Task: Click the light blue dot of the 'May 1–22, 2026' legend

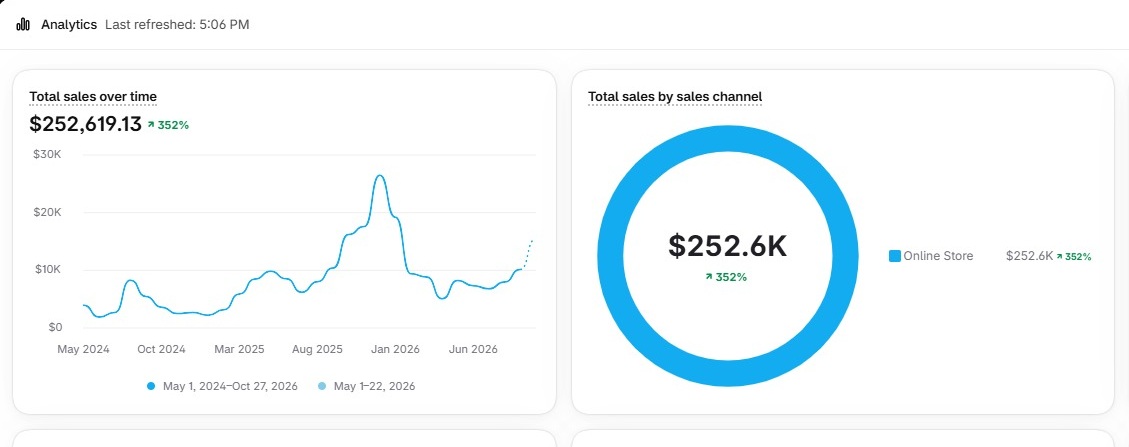Action: click(322, 387)
